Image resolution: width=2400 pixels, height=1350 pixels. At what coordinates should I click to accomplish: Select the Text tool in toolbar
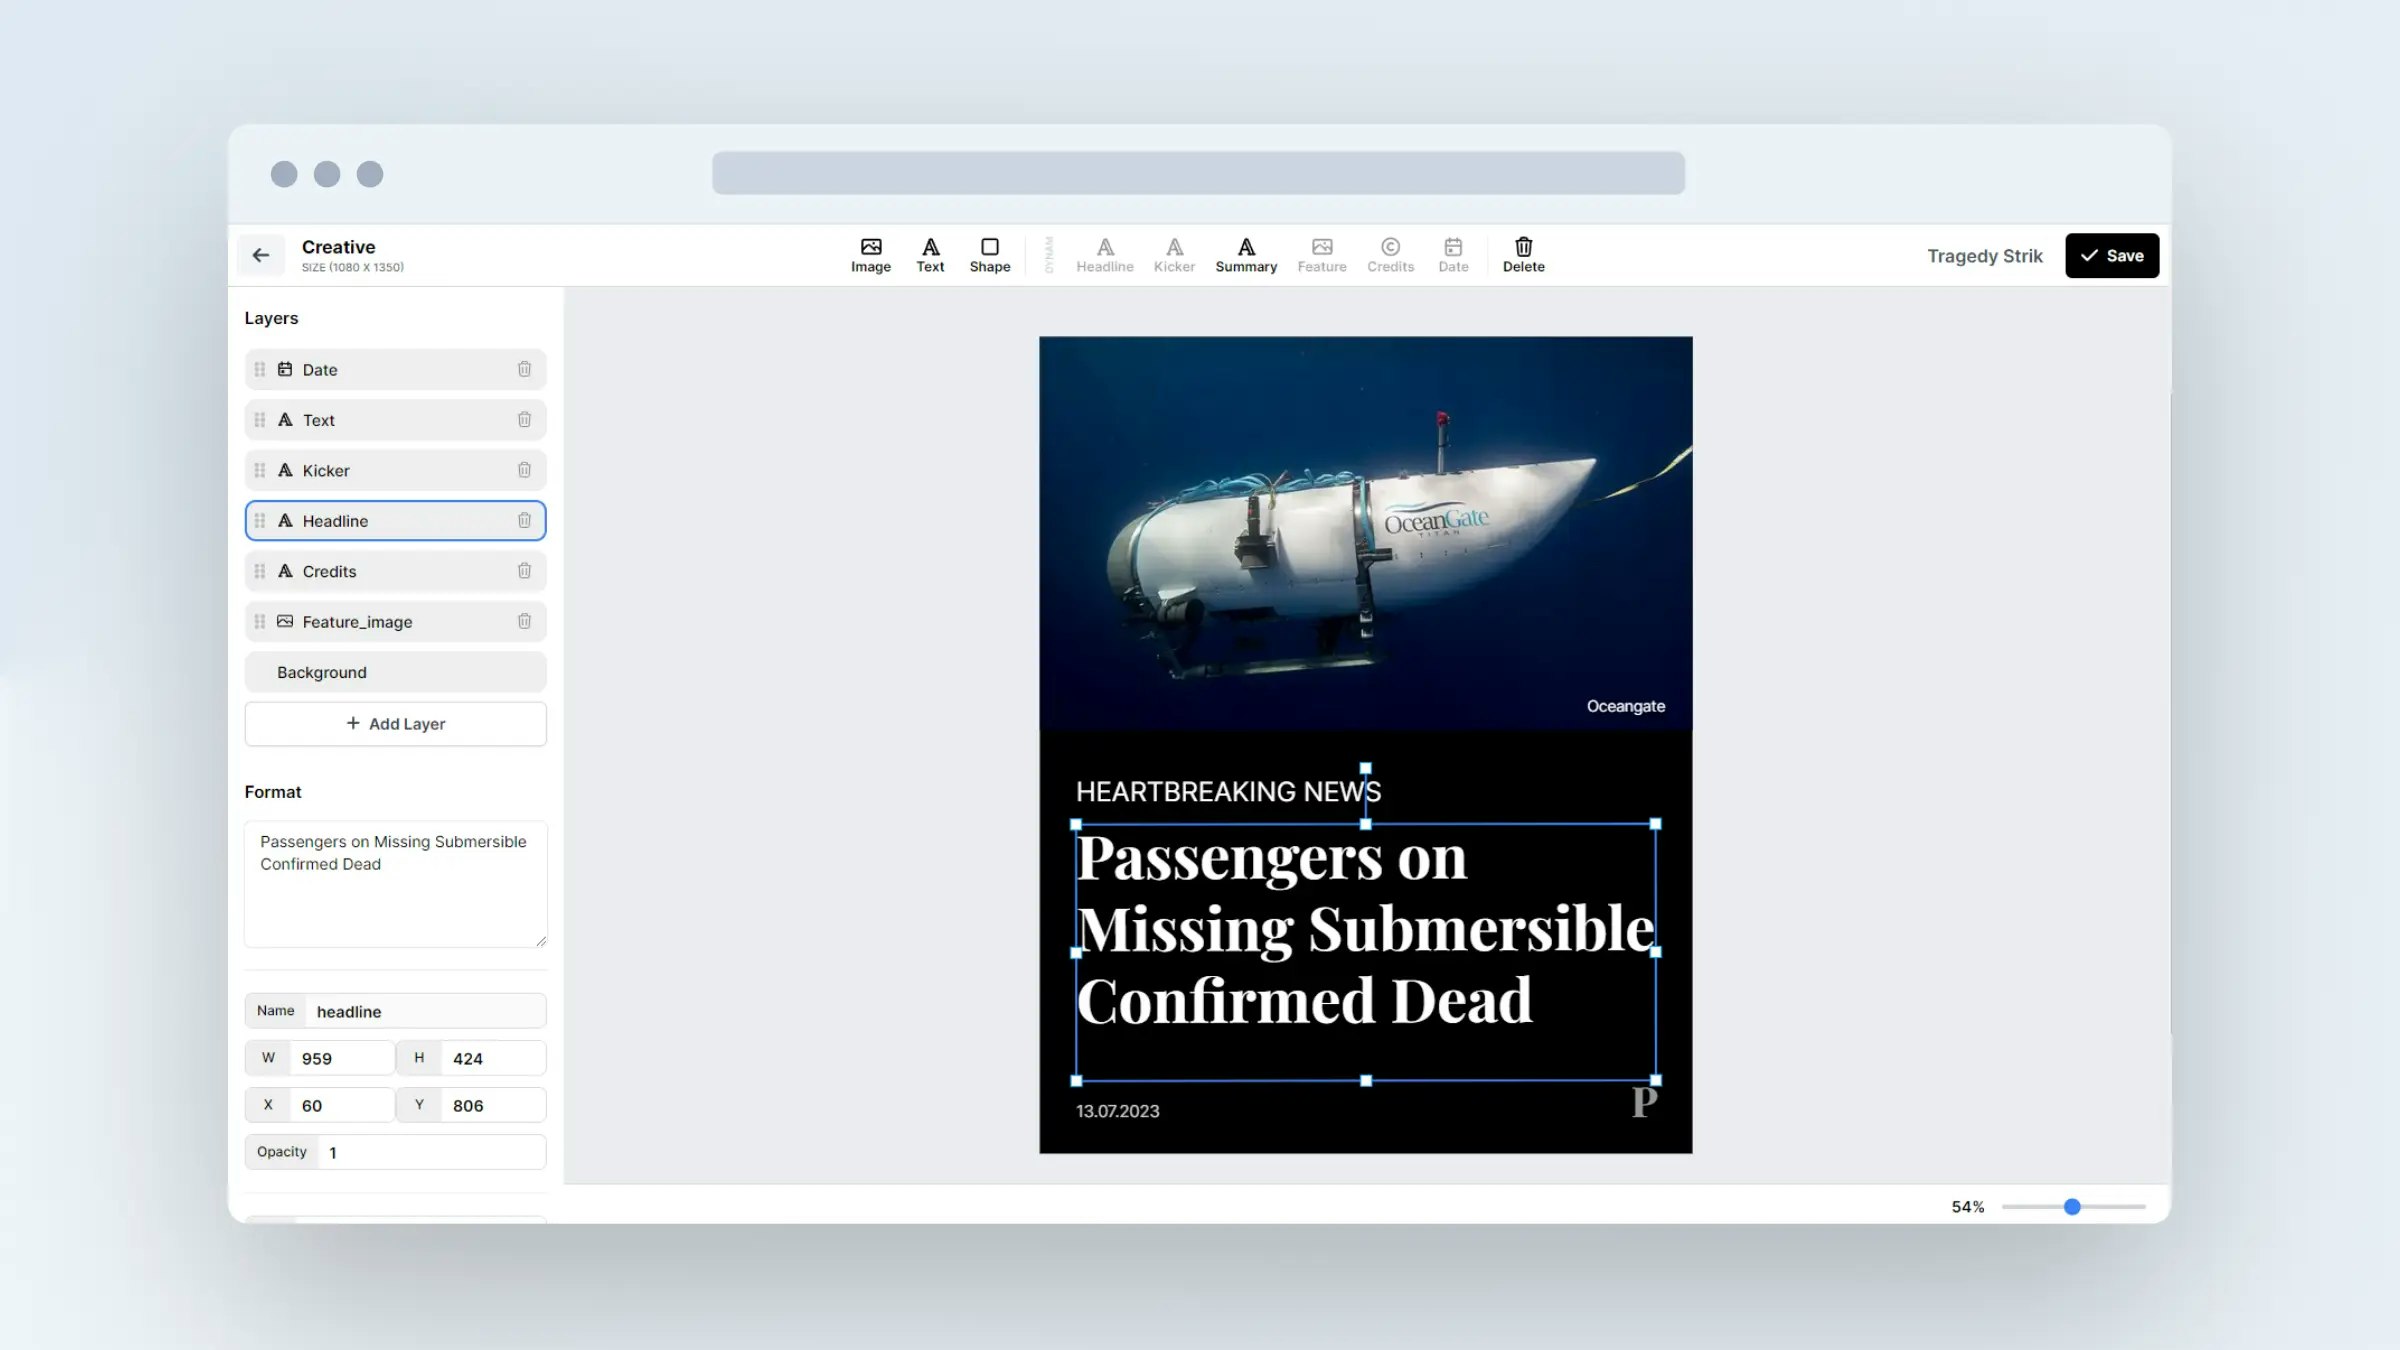coord(930,254)
